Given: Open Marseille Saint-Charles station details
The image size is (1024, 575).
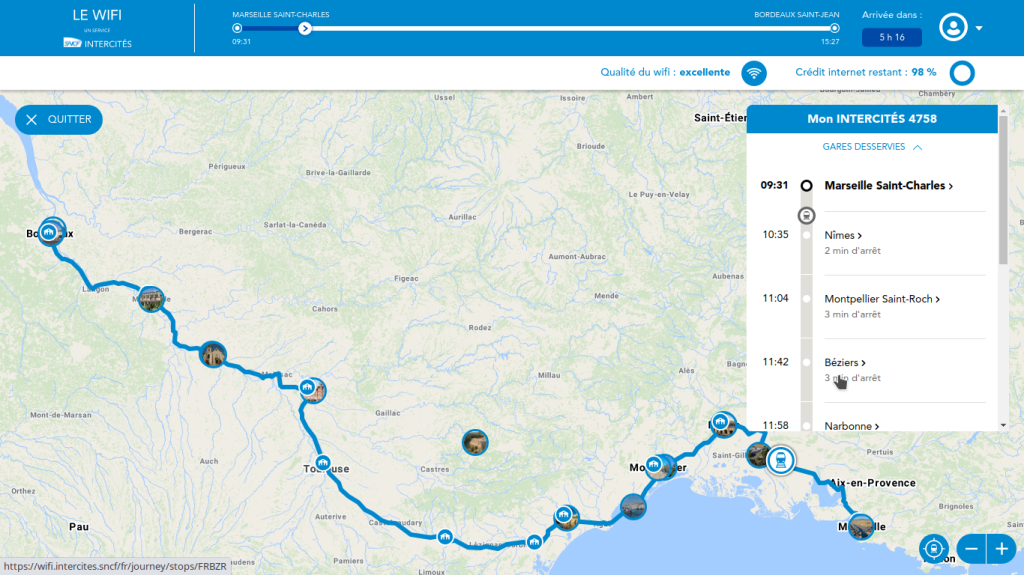Looking at the screenshot, I should click(888, 186).
